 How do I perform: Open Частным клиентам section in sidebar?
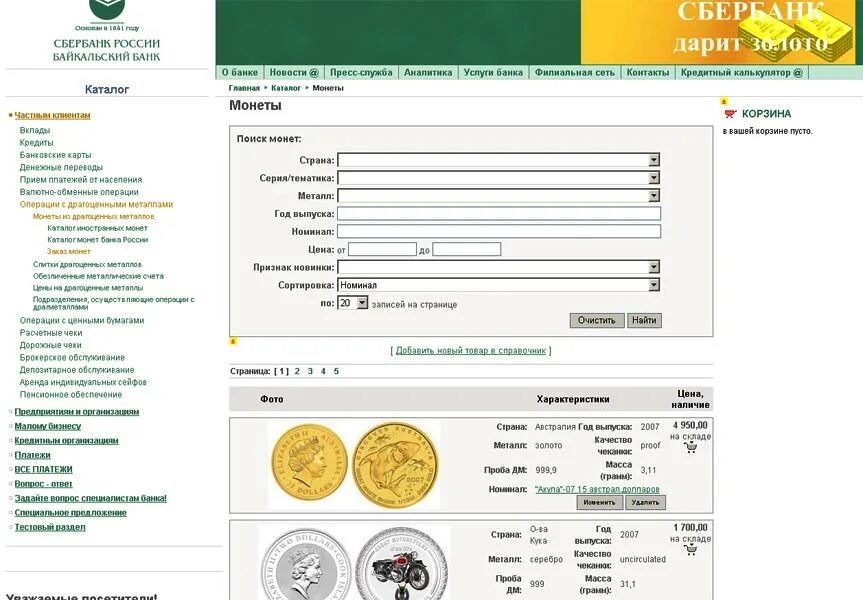pos(52,115)
